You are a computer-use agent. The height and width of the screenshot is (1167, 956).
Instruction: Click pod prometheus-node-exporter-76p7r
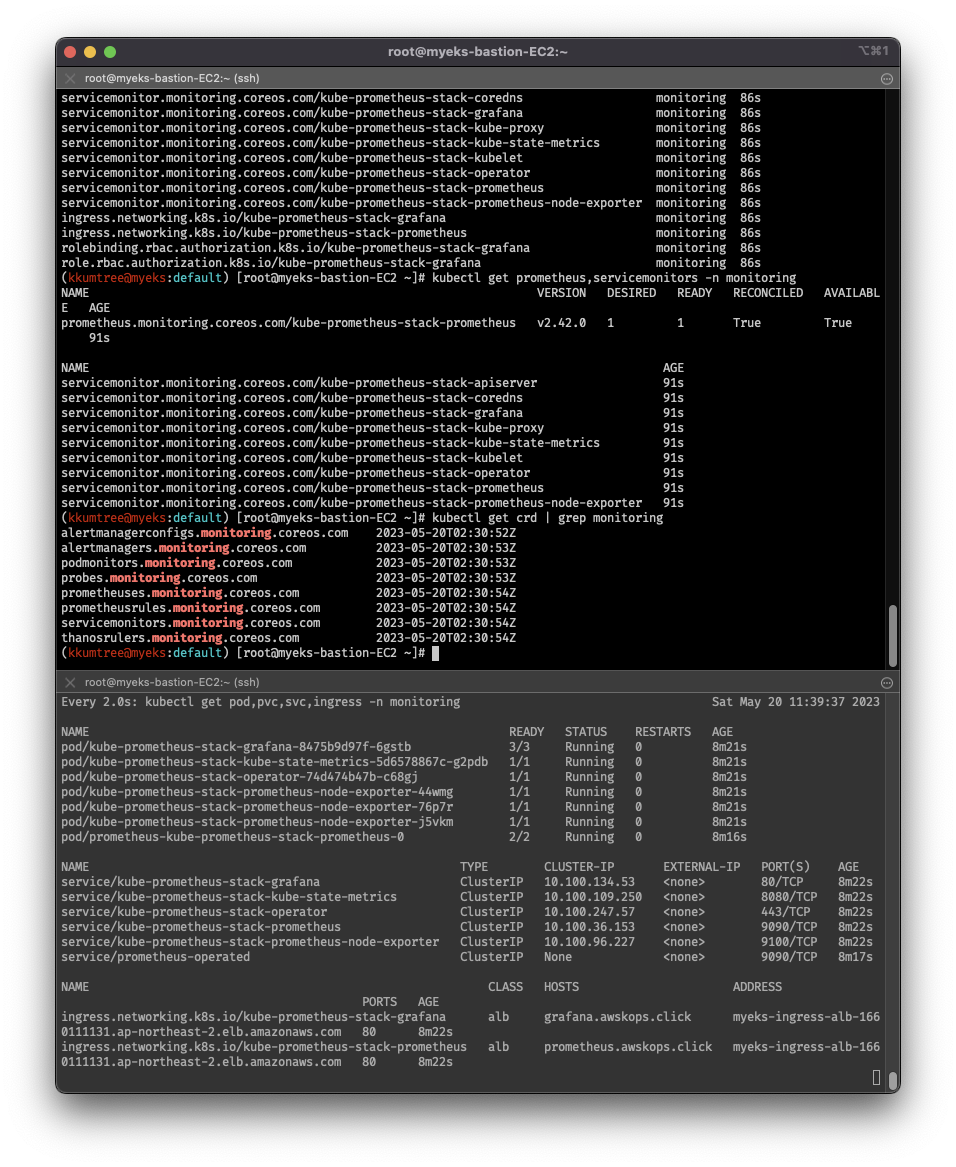coord(257,807)
